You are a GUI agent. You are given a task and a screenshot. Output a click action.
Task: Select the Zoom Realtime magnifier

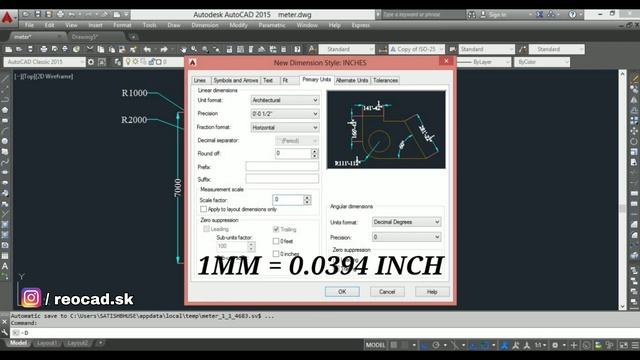click(x=194, y=49)
